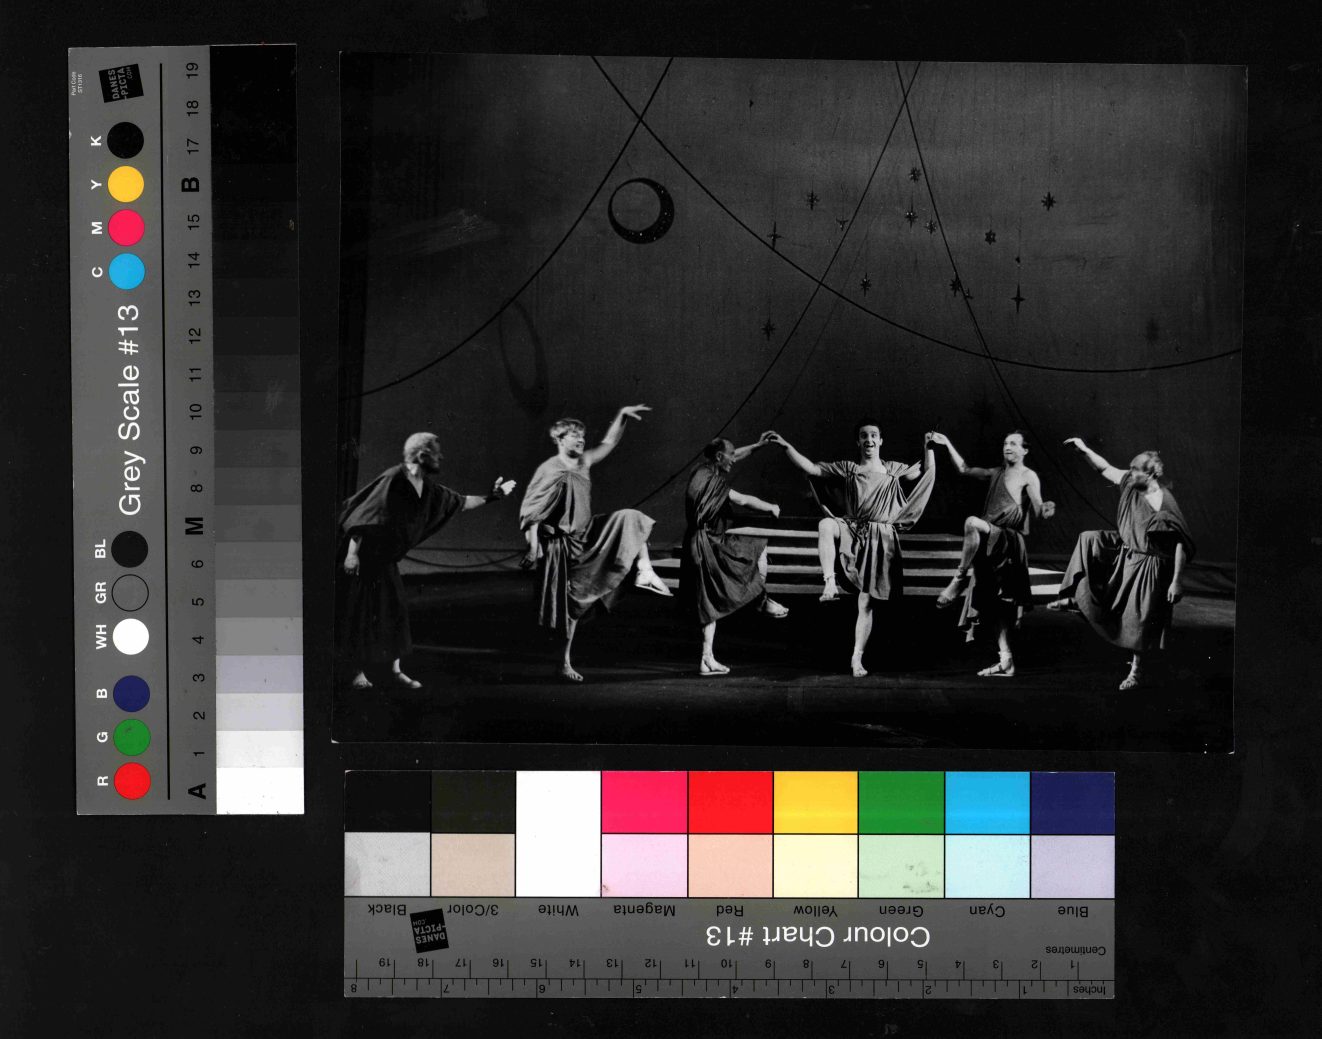Select the saturated green patch on Colour Chart
The image size is (1322, 1039).
pos(901,802)
